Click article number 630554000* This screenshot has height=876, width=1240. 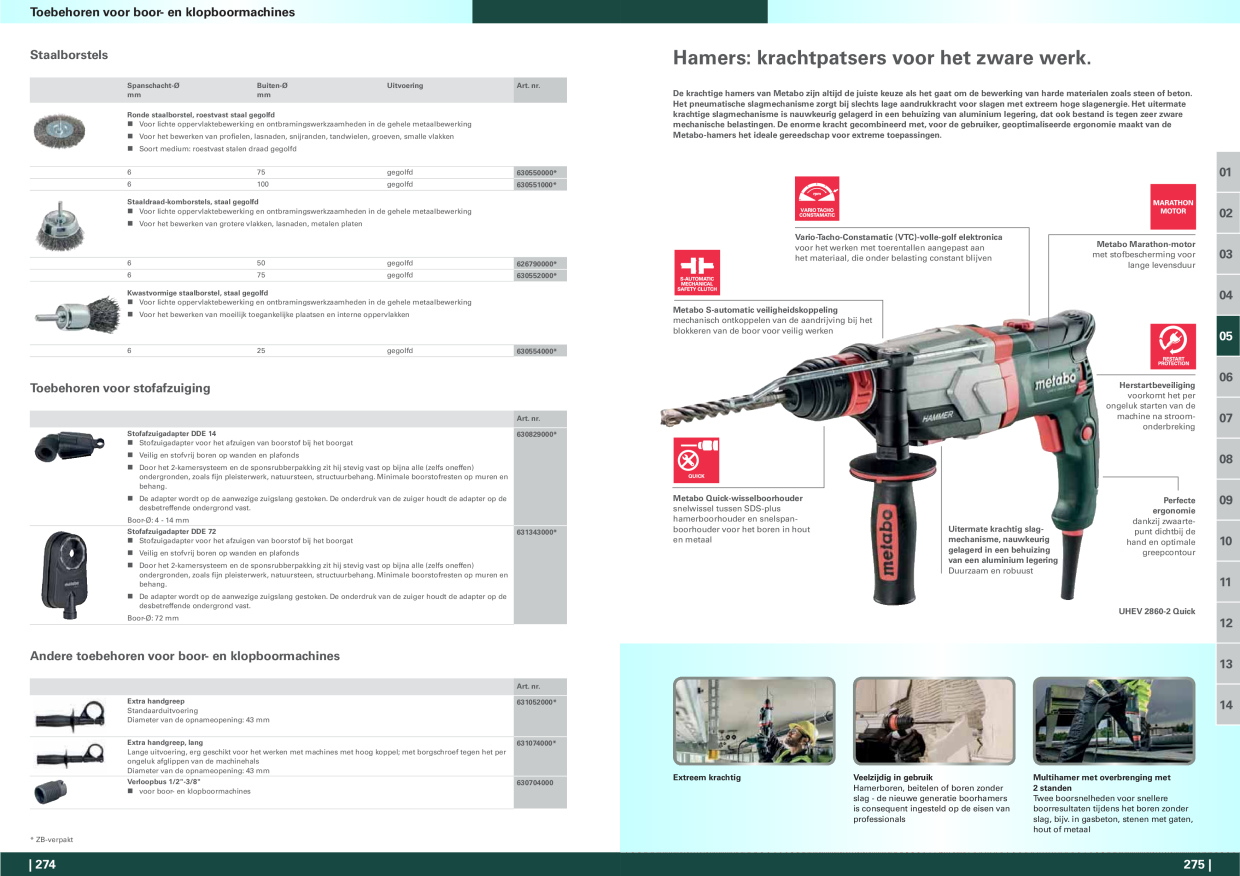tap(536, 351)
